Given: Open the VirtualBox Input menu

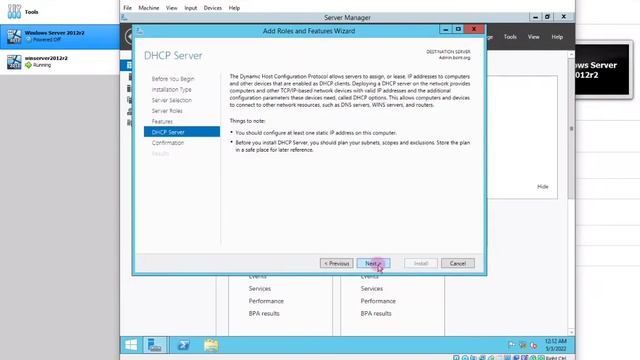Looking at the screenshot, I should [x=190, y=8].
